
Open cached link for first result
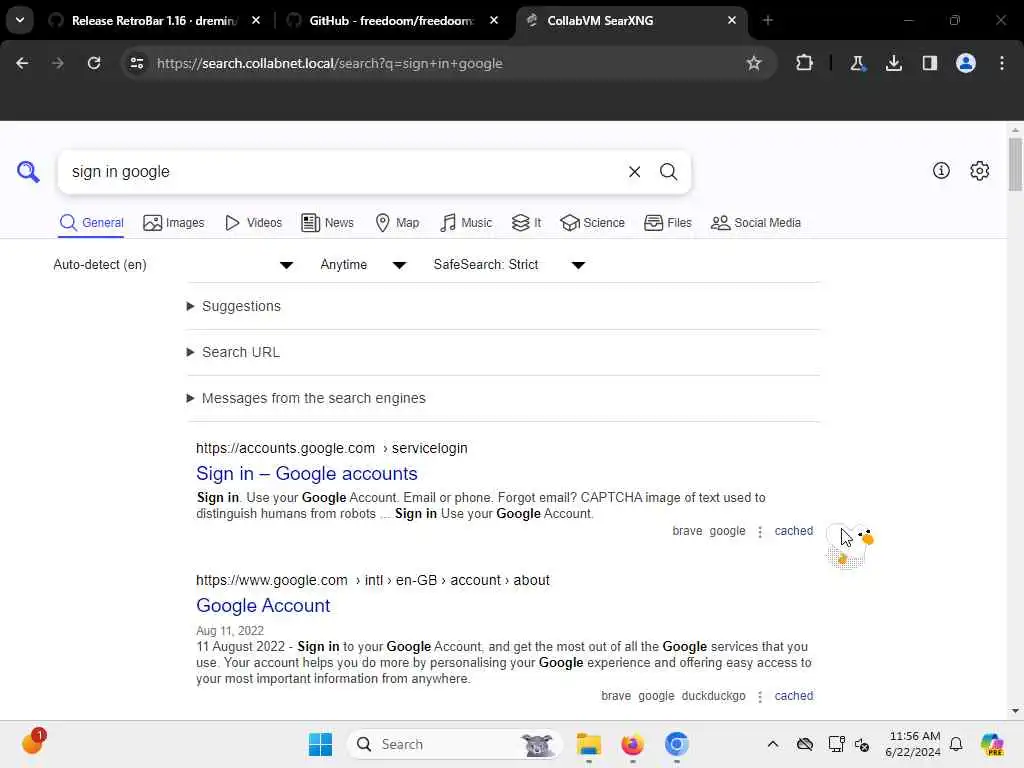pos(793,531)
